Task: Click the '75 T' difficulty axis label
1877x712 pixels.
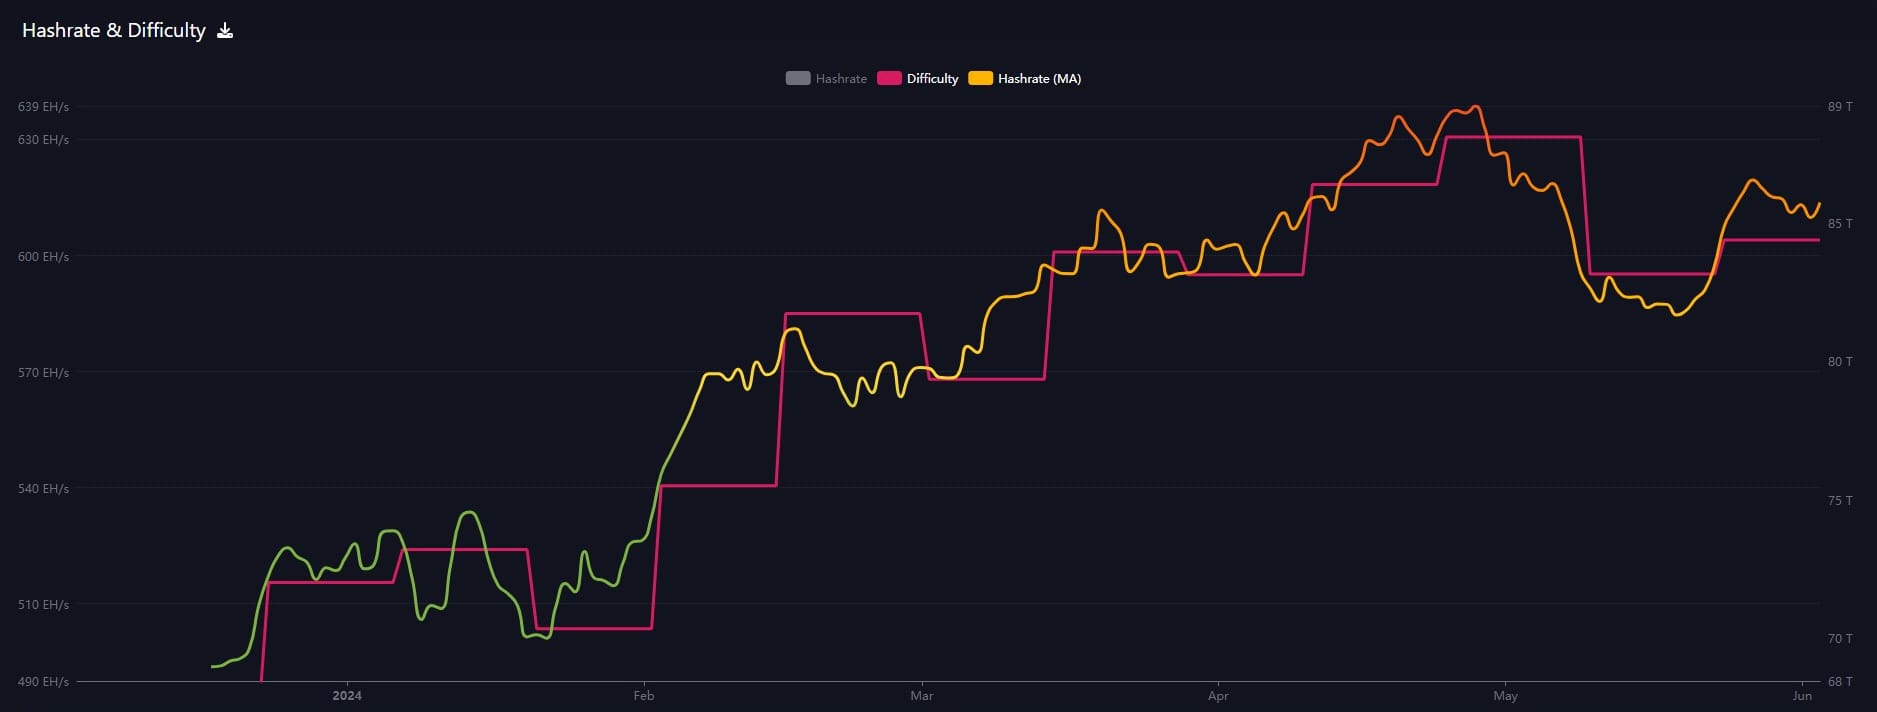Action: tap(1840, 501)
